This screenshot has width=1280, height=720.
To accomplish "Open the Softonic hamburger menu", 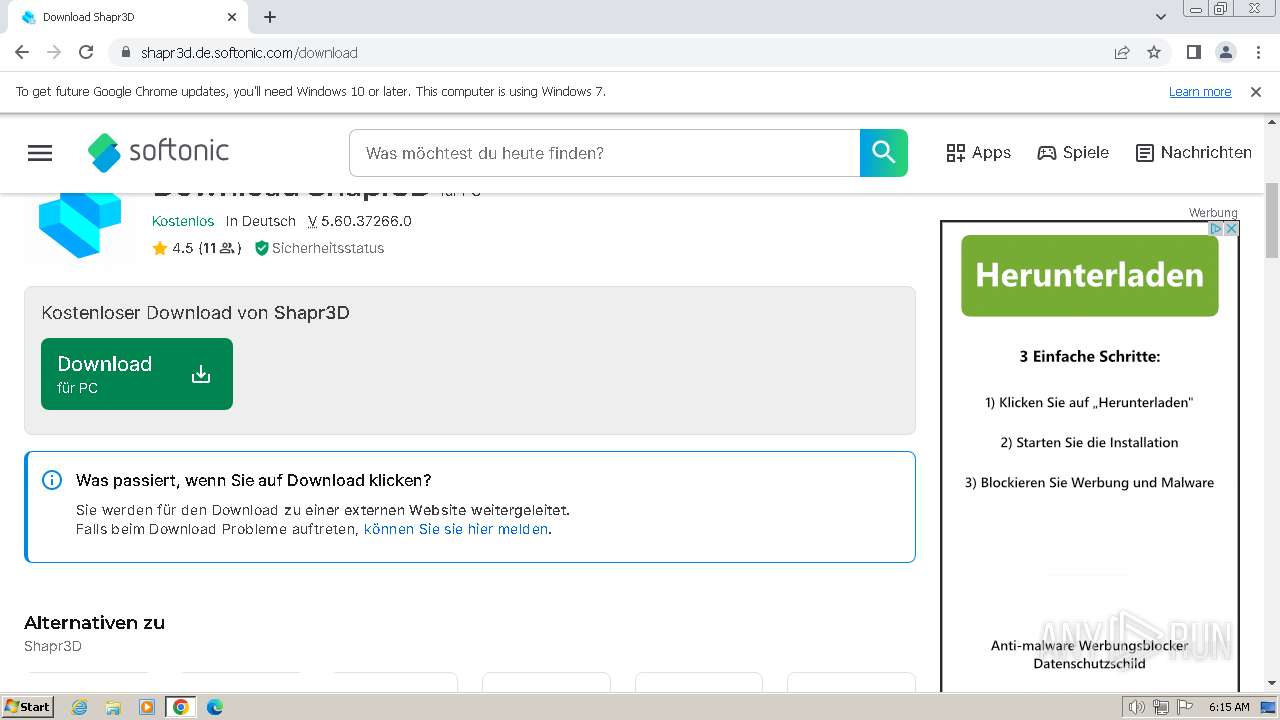I will [x=40, y=153].
